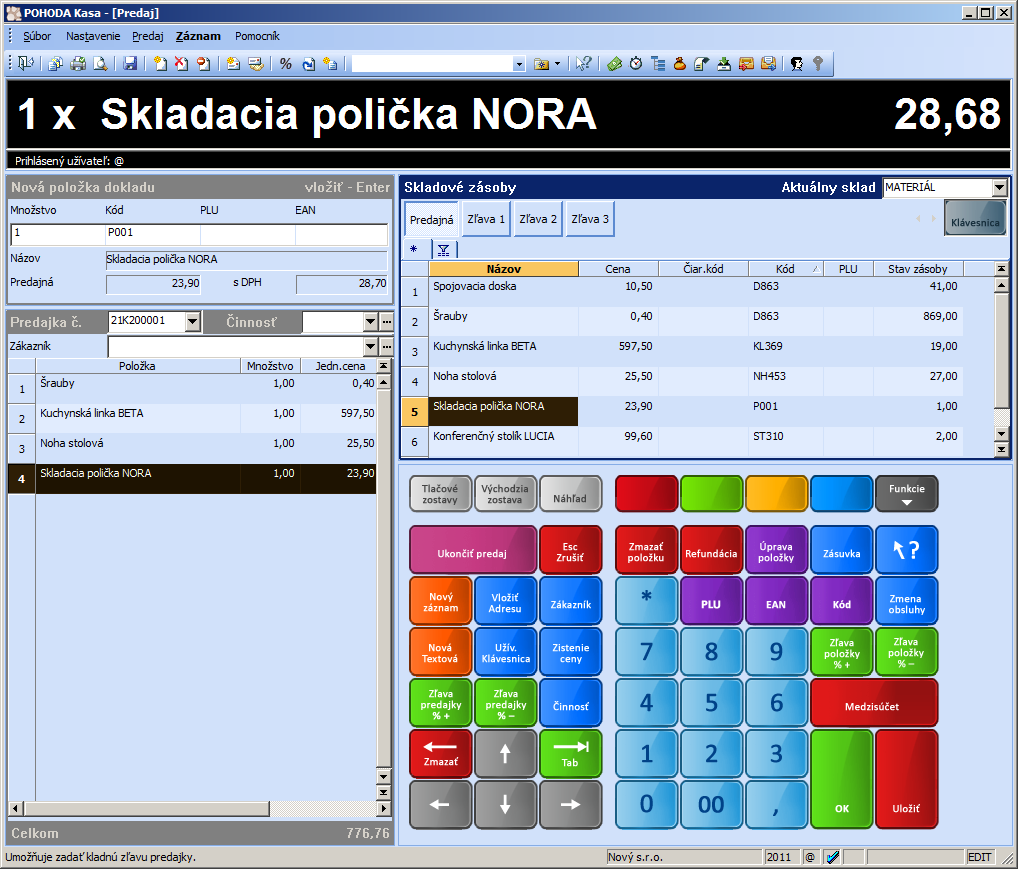Open the folder icon dropdown arrow
The height and width of the screenshot is (869, 1018).
pos(557,64)
